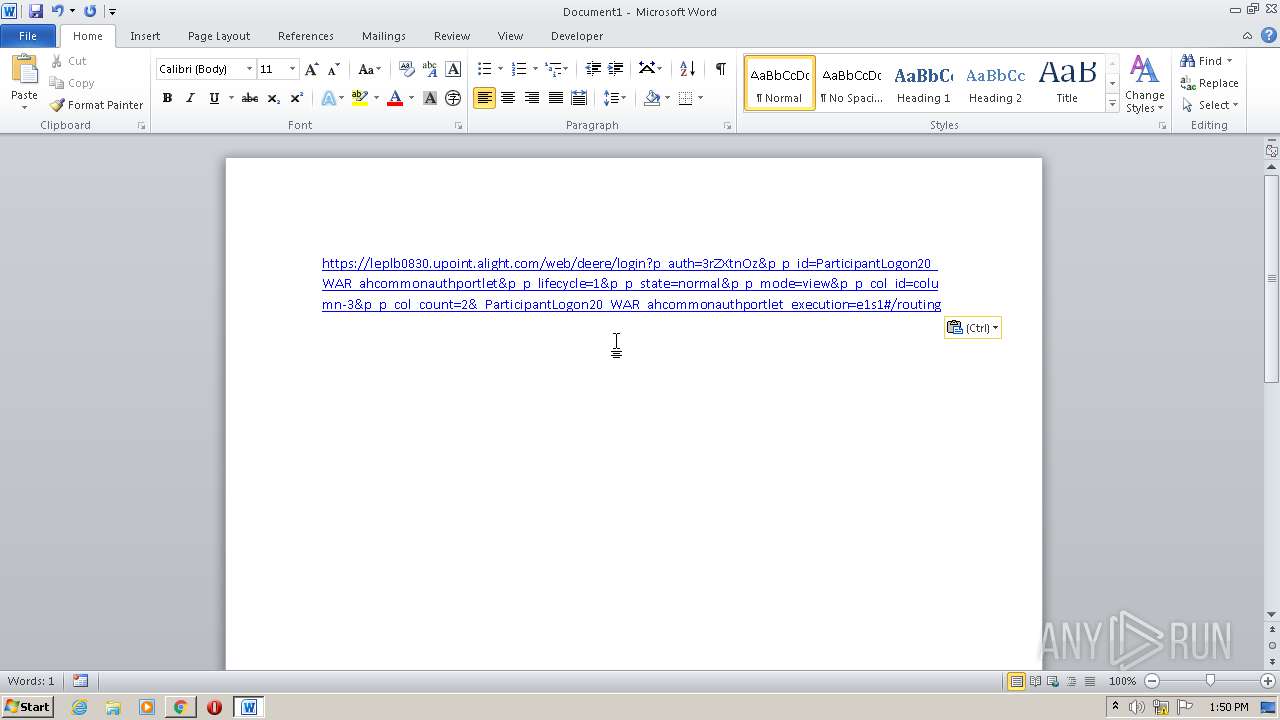The image size is (1280, 720).
Task: Open the Word Help question icon
Action: pyautogui.click(x=1268, y=35)
